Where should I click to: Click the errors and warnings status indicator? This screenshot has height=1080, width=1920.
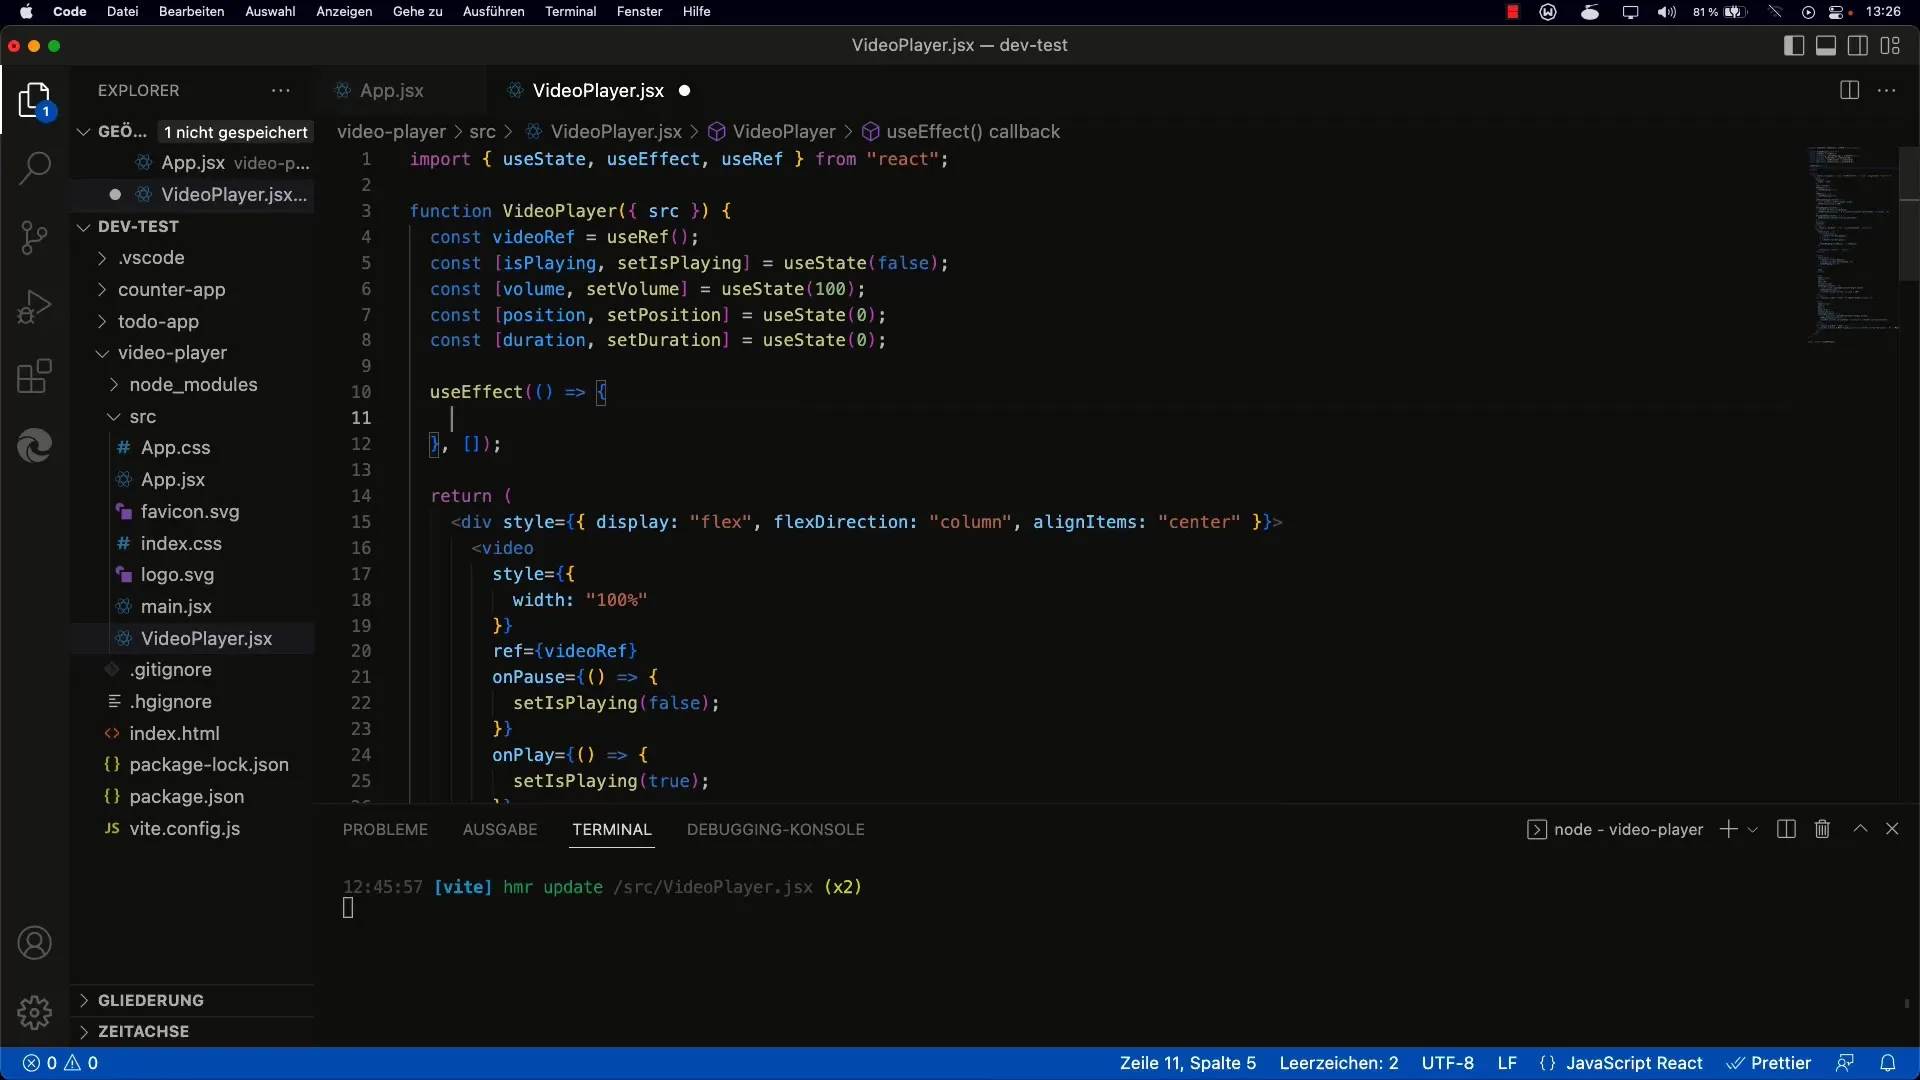tap(60, 1063)
